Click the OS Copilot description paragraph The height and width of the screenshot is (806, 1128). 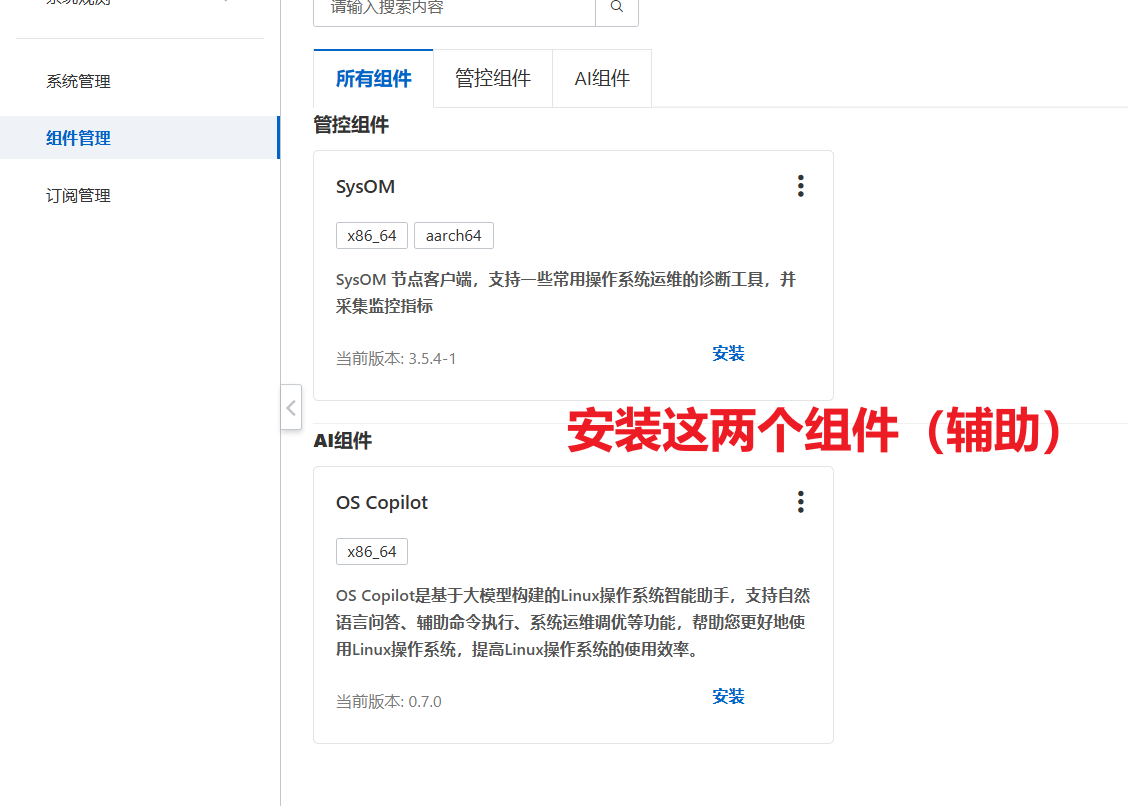click(573, 622)
